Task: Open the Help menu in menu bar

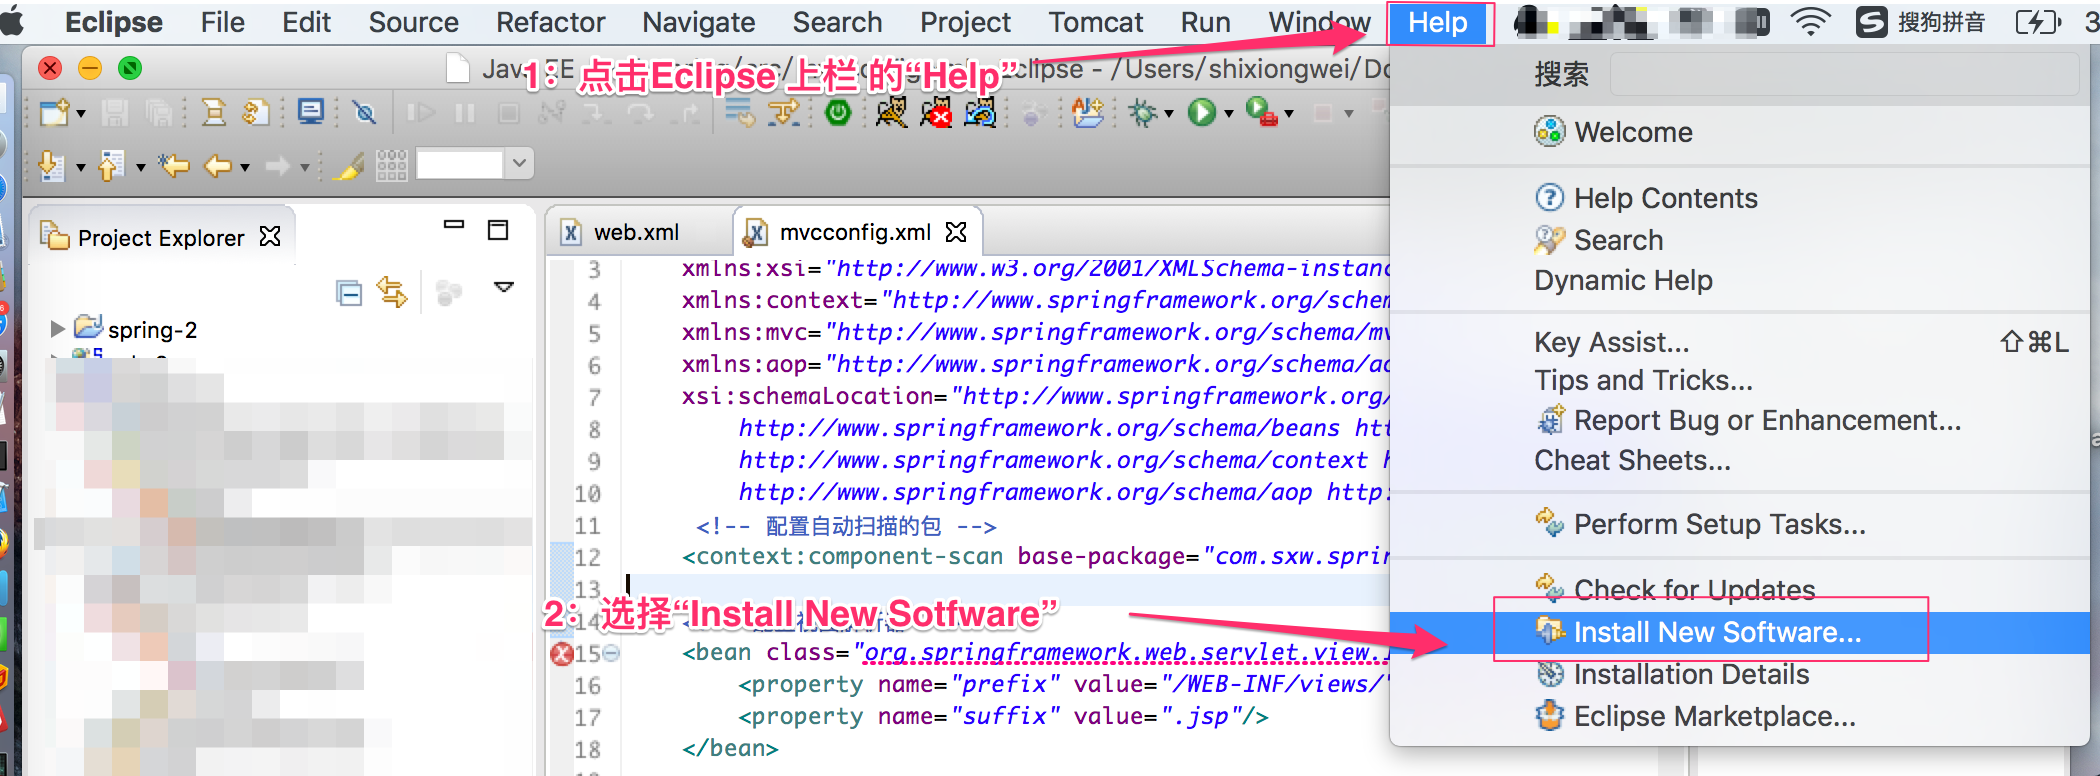Action: pyautogui.click(x=1438, y=22)
